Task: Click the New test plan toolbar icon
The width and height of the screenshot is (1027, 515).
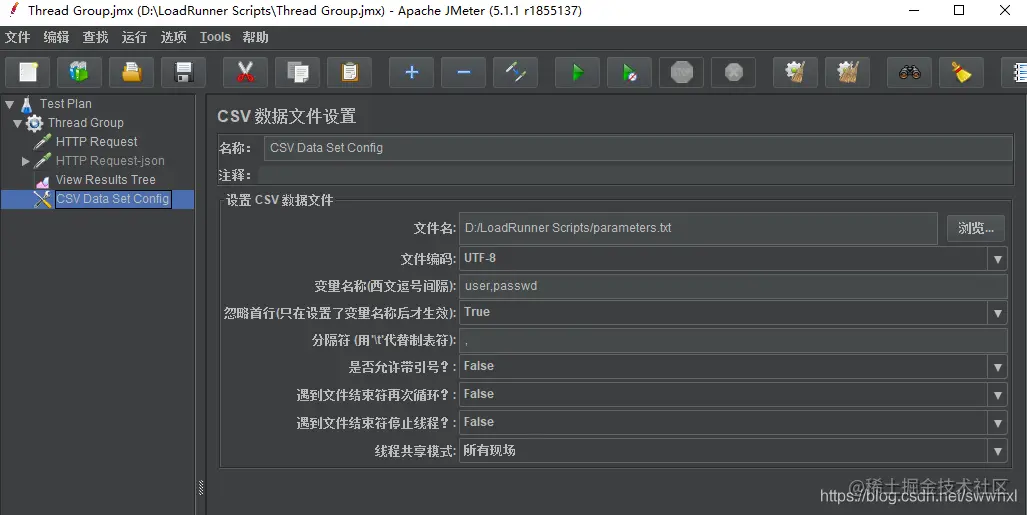Action: pyautogui.click(x=28, y=72)
